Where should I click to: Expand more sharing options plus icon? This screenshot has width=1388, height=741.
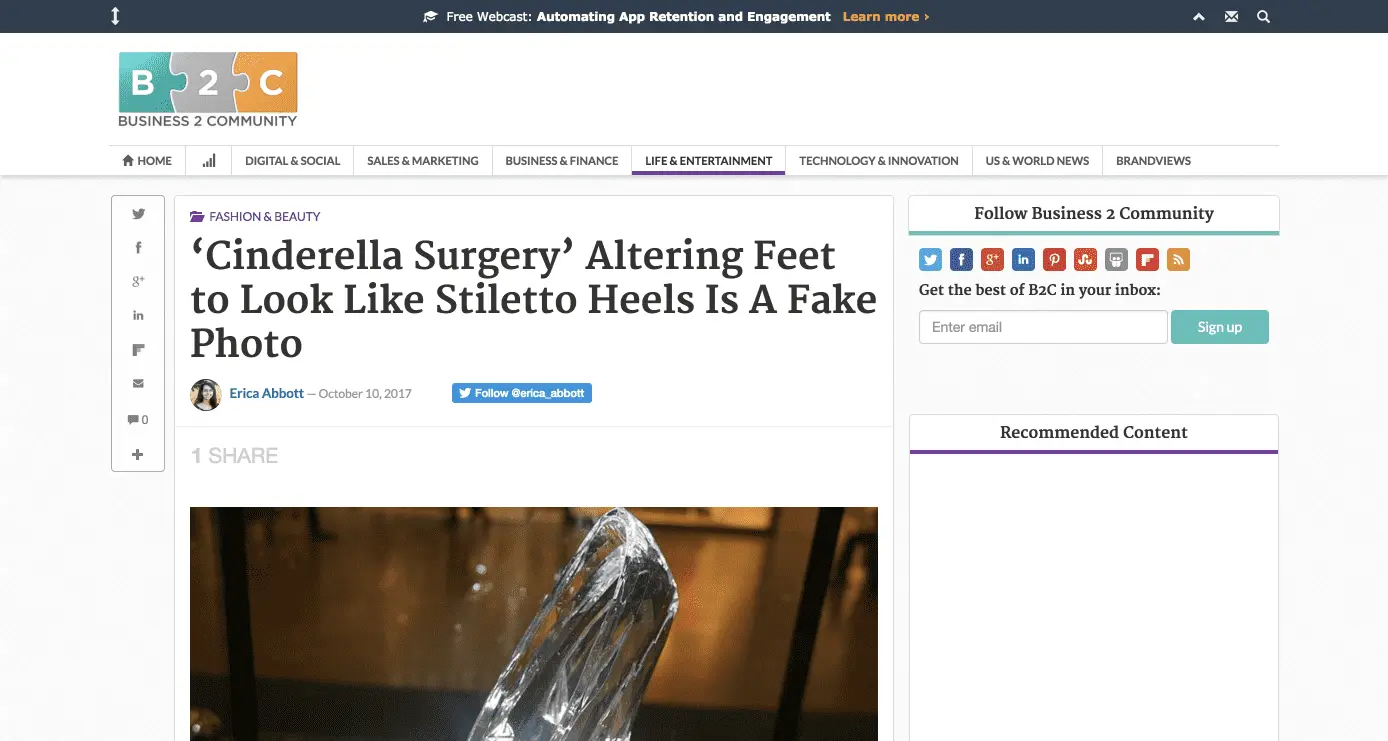coord(138,455)
